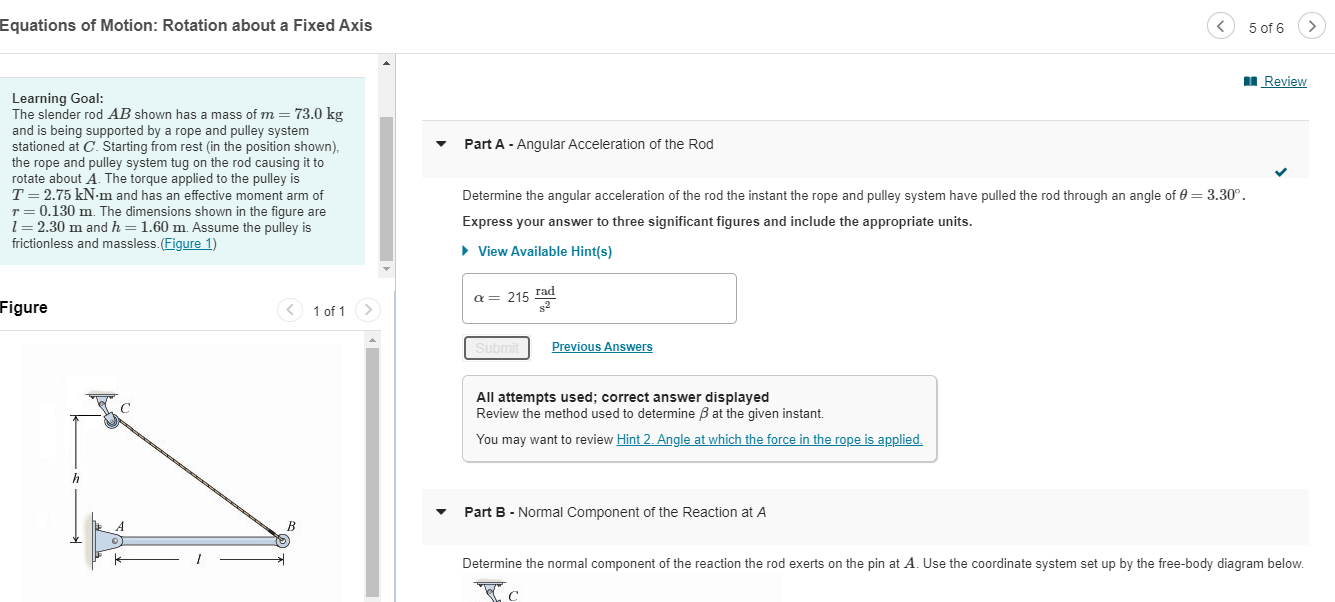Screen dimensions: 1335x602
Task: Open Hint 2 about rope force angle
Action: click(x=769, y=439)
